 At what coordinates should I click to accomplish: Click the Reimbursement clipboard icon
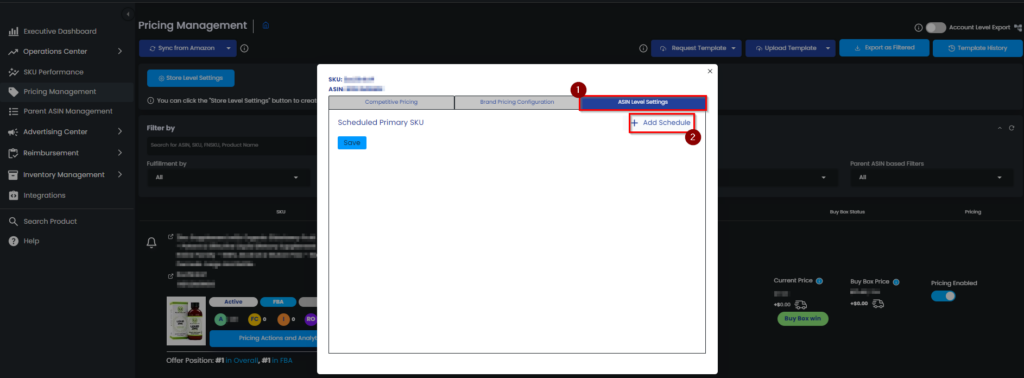tap(13, 153)
